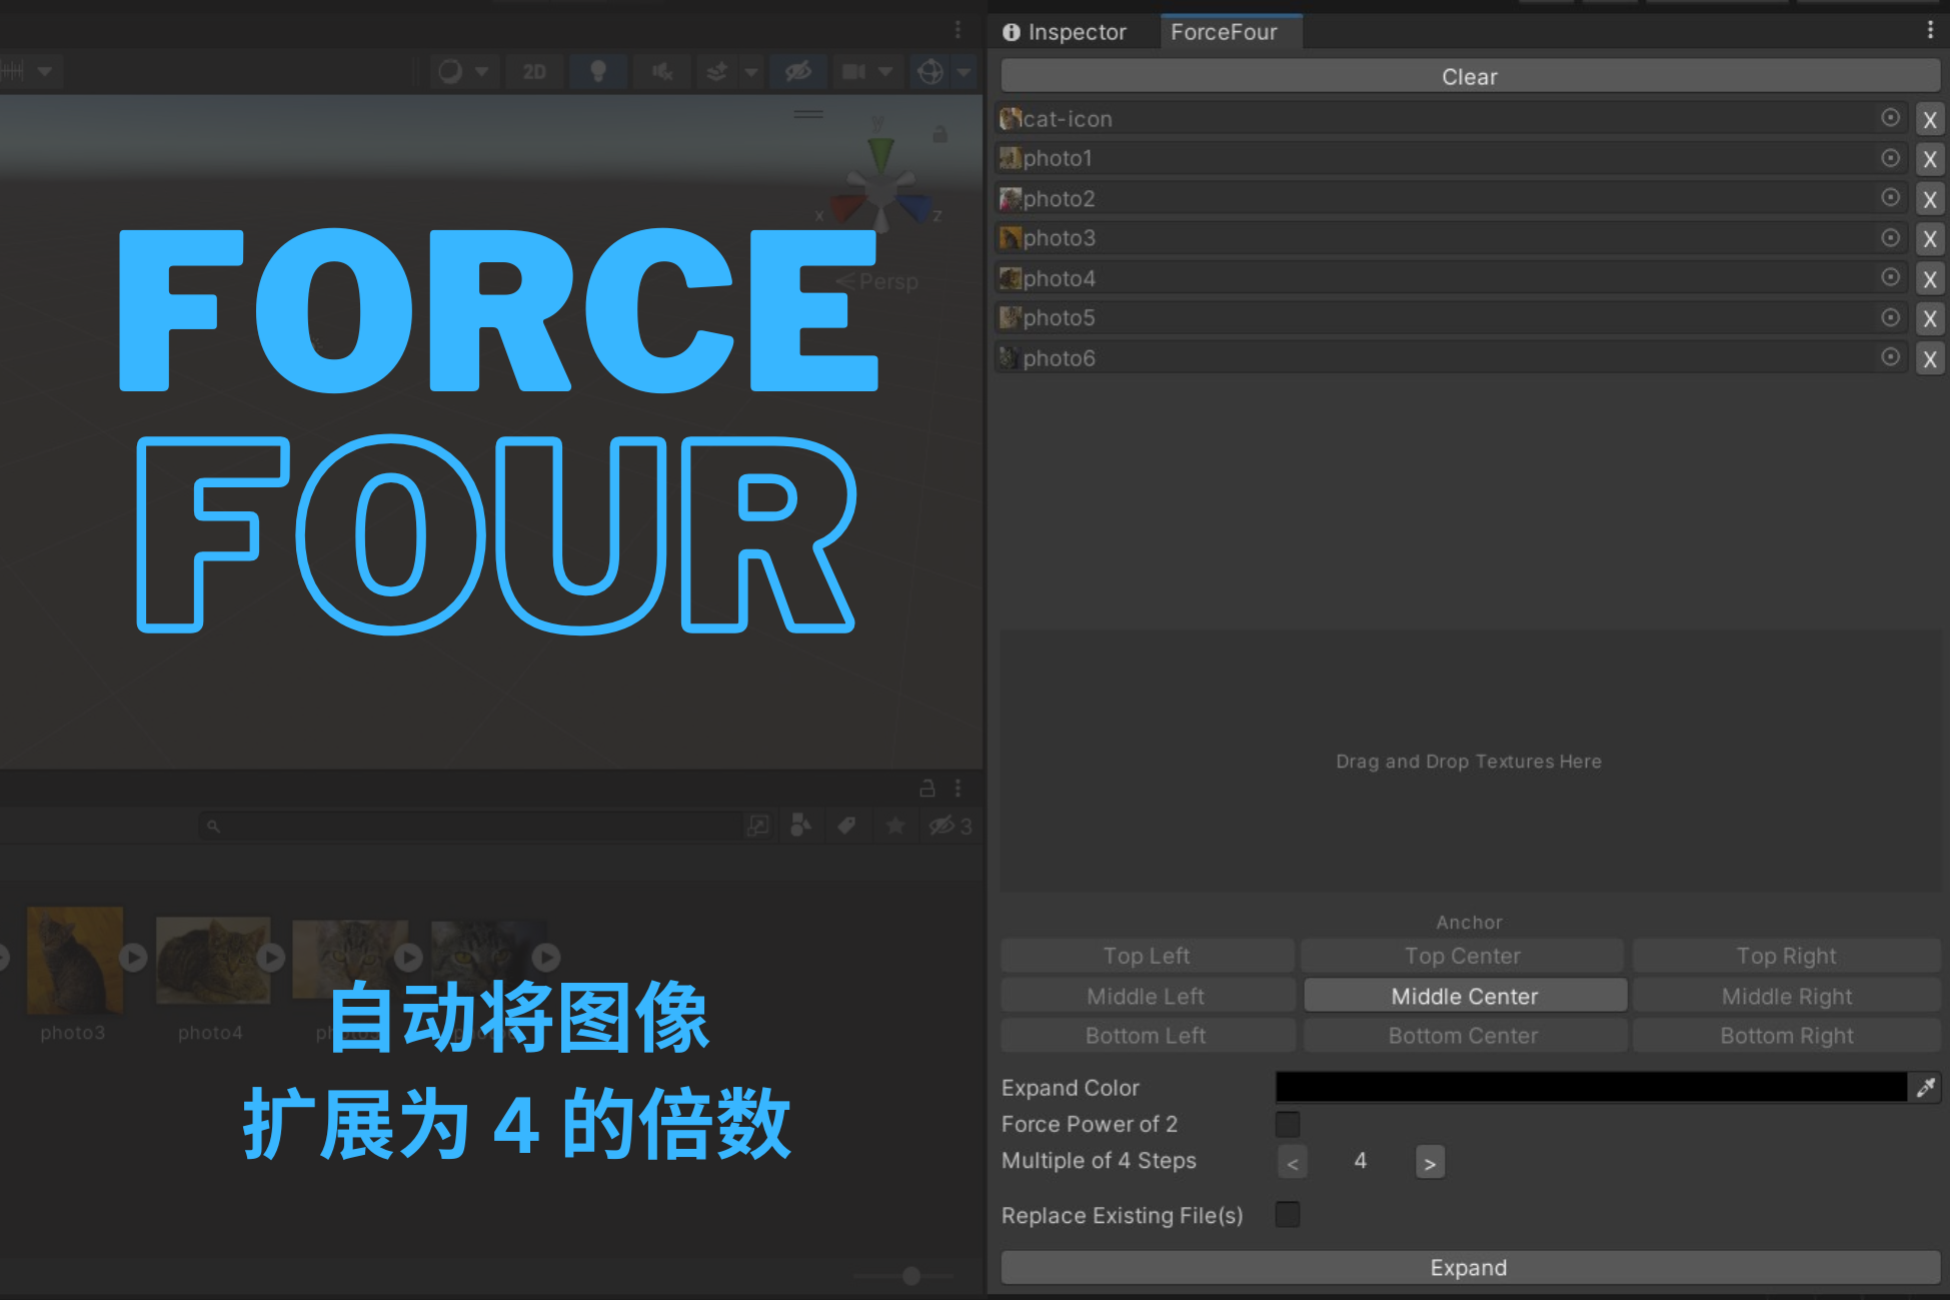1950x1300 pixels.
Task: Open the ForceFour panel options menu
Action: pyautogui.click(x=1930, y=31)
